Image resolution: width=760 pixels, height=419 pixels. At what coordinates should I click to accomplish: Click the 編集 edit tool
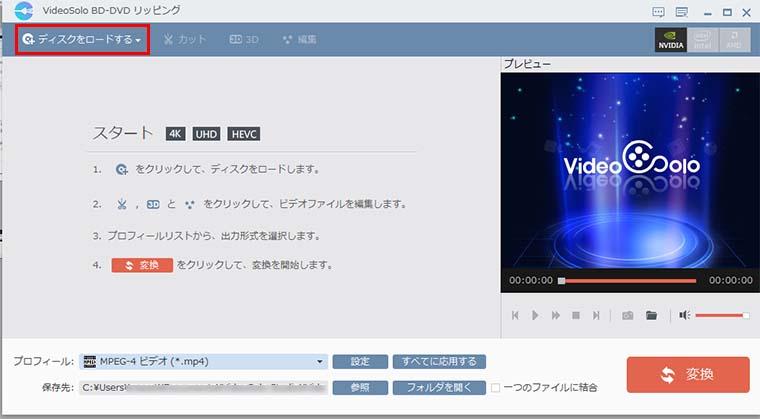tap(300, 40)
